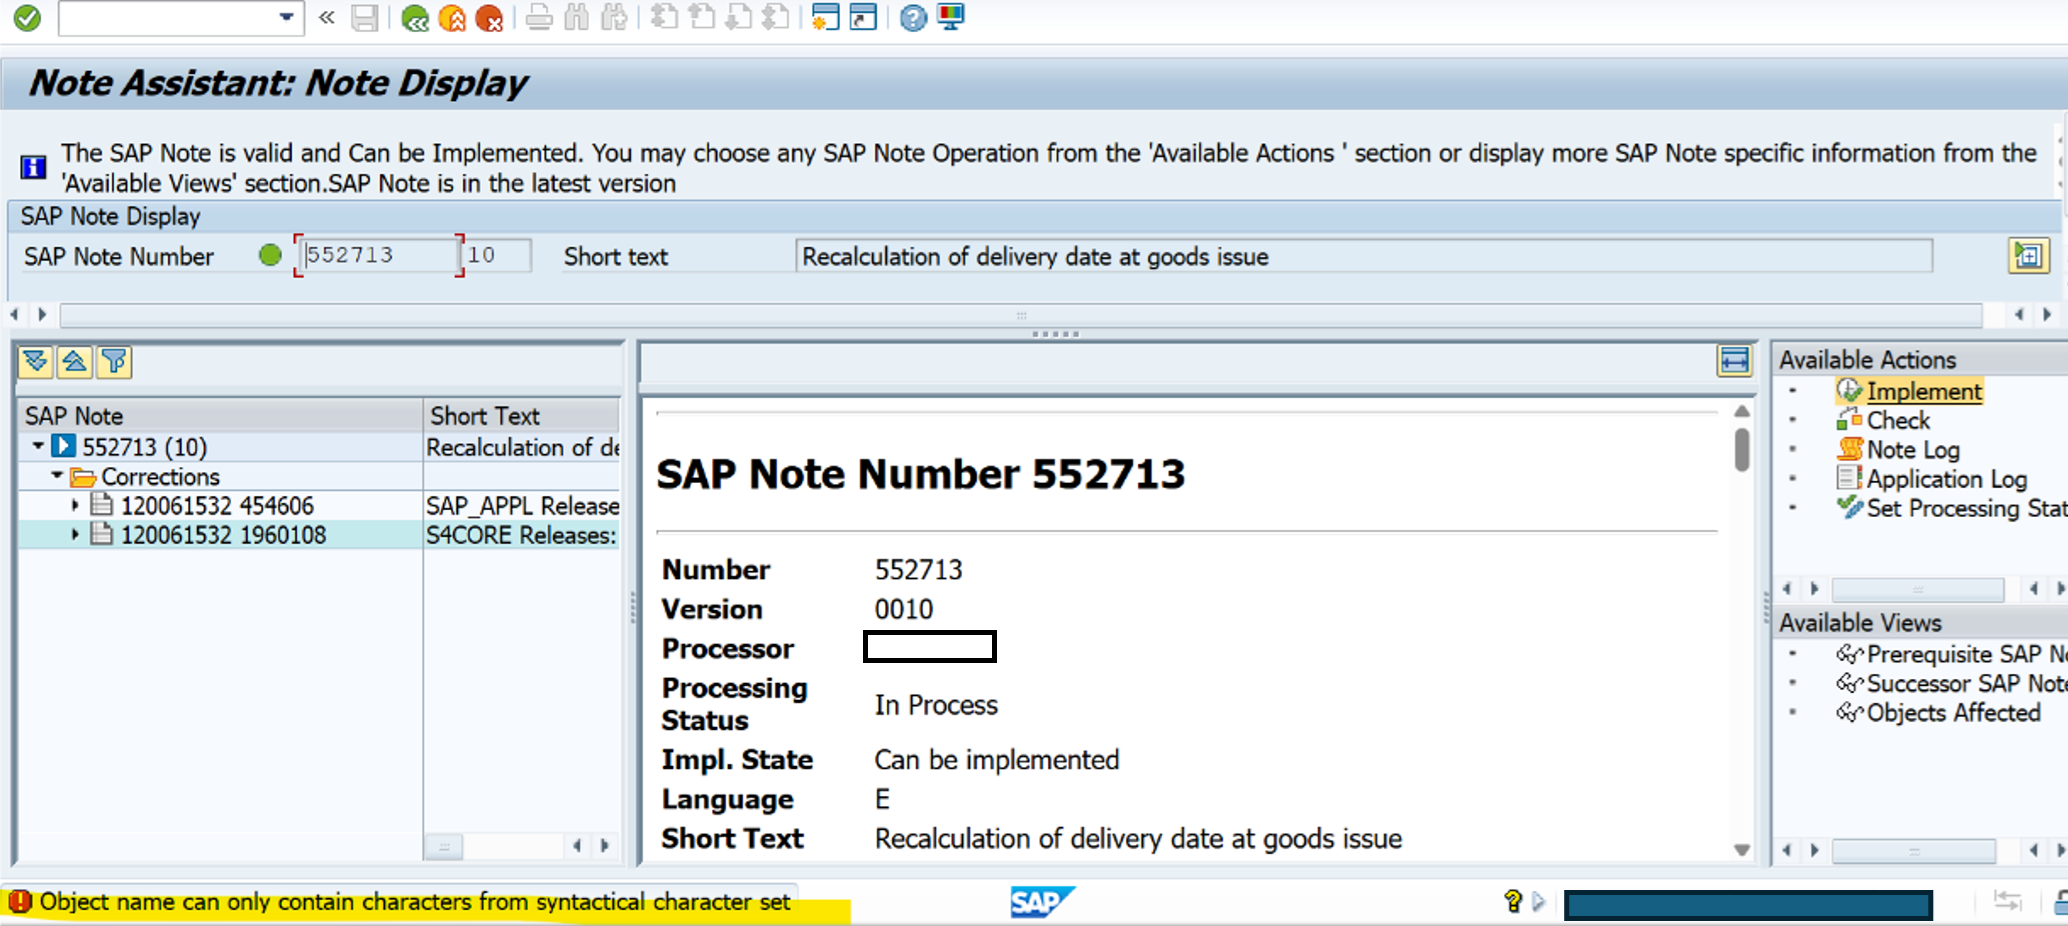Image resolution: width=2068 pixels, height=926 pixels.
Task: Click the tree Short Text column horizontal scrollbar
Action: pos(444,847)
